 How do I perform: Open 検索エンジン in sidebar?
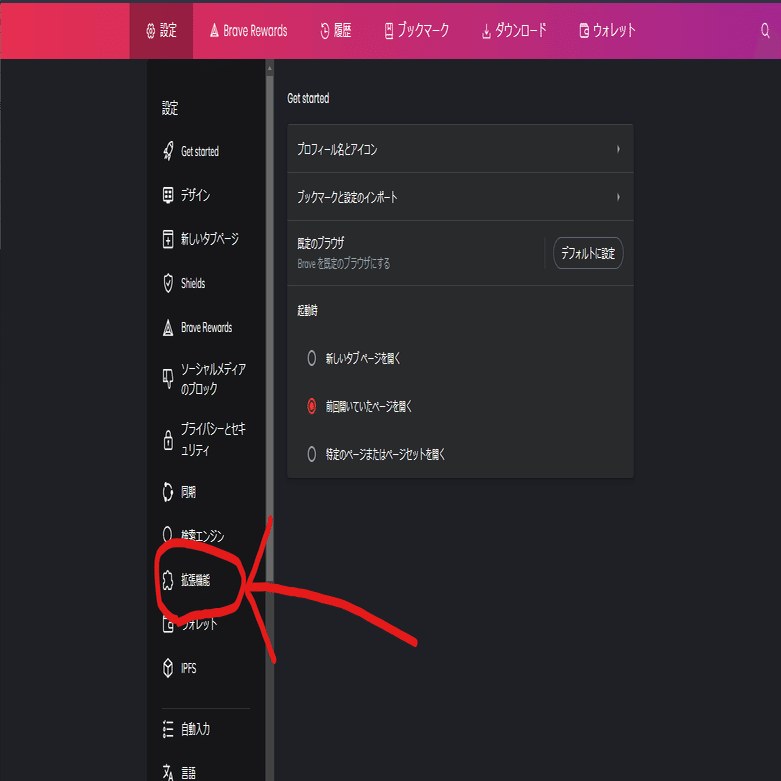202,535
